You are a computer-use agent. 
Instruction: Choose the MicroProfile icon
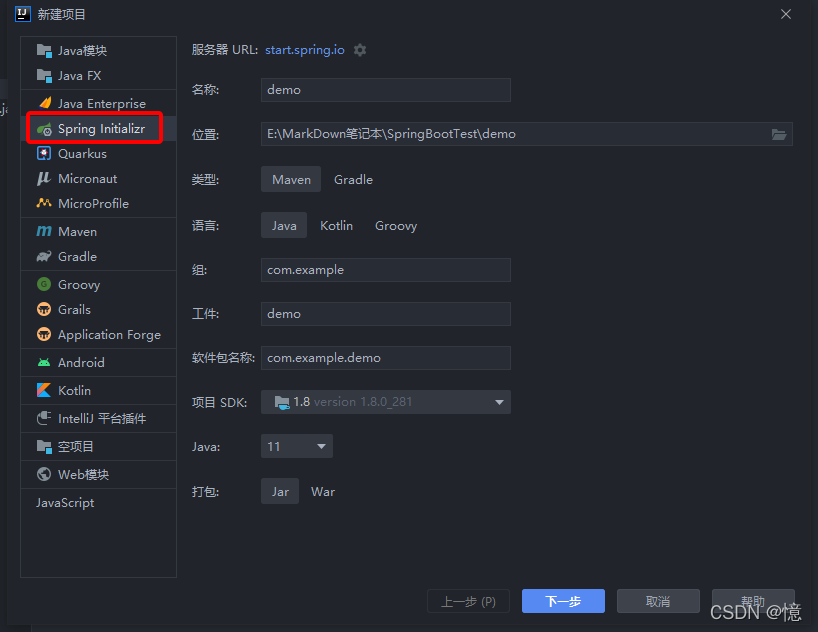[x=44, y=203]
